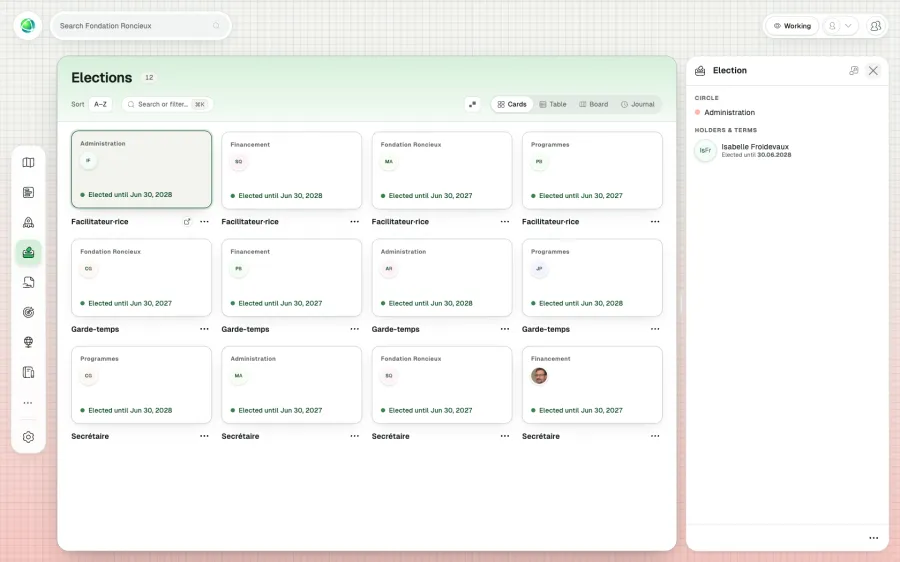Select the Programmes Garde-temps election card
900x562 pixels.
pyautogui.click(x=592, y=278)
